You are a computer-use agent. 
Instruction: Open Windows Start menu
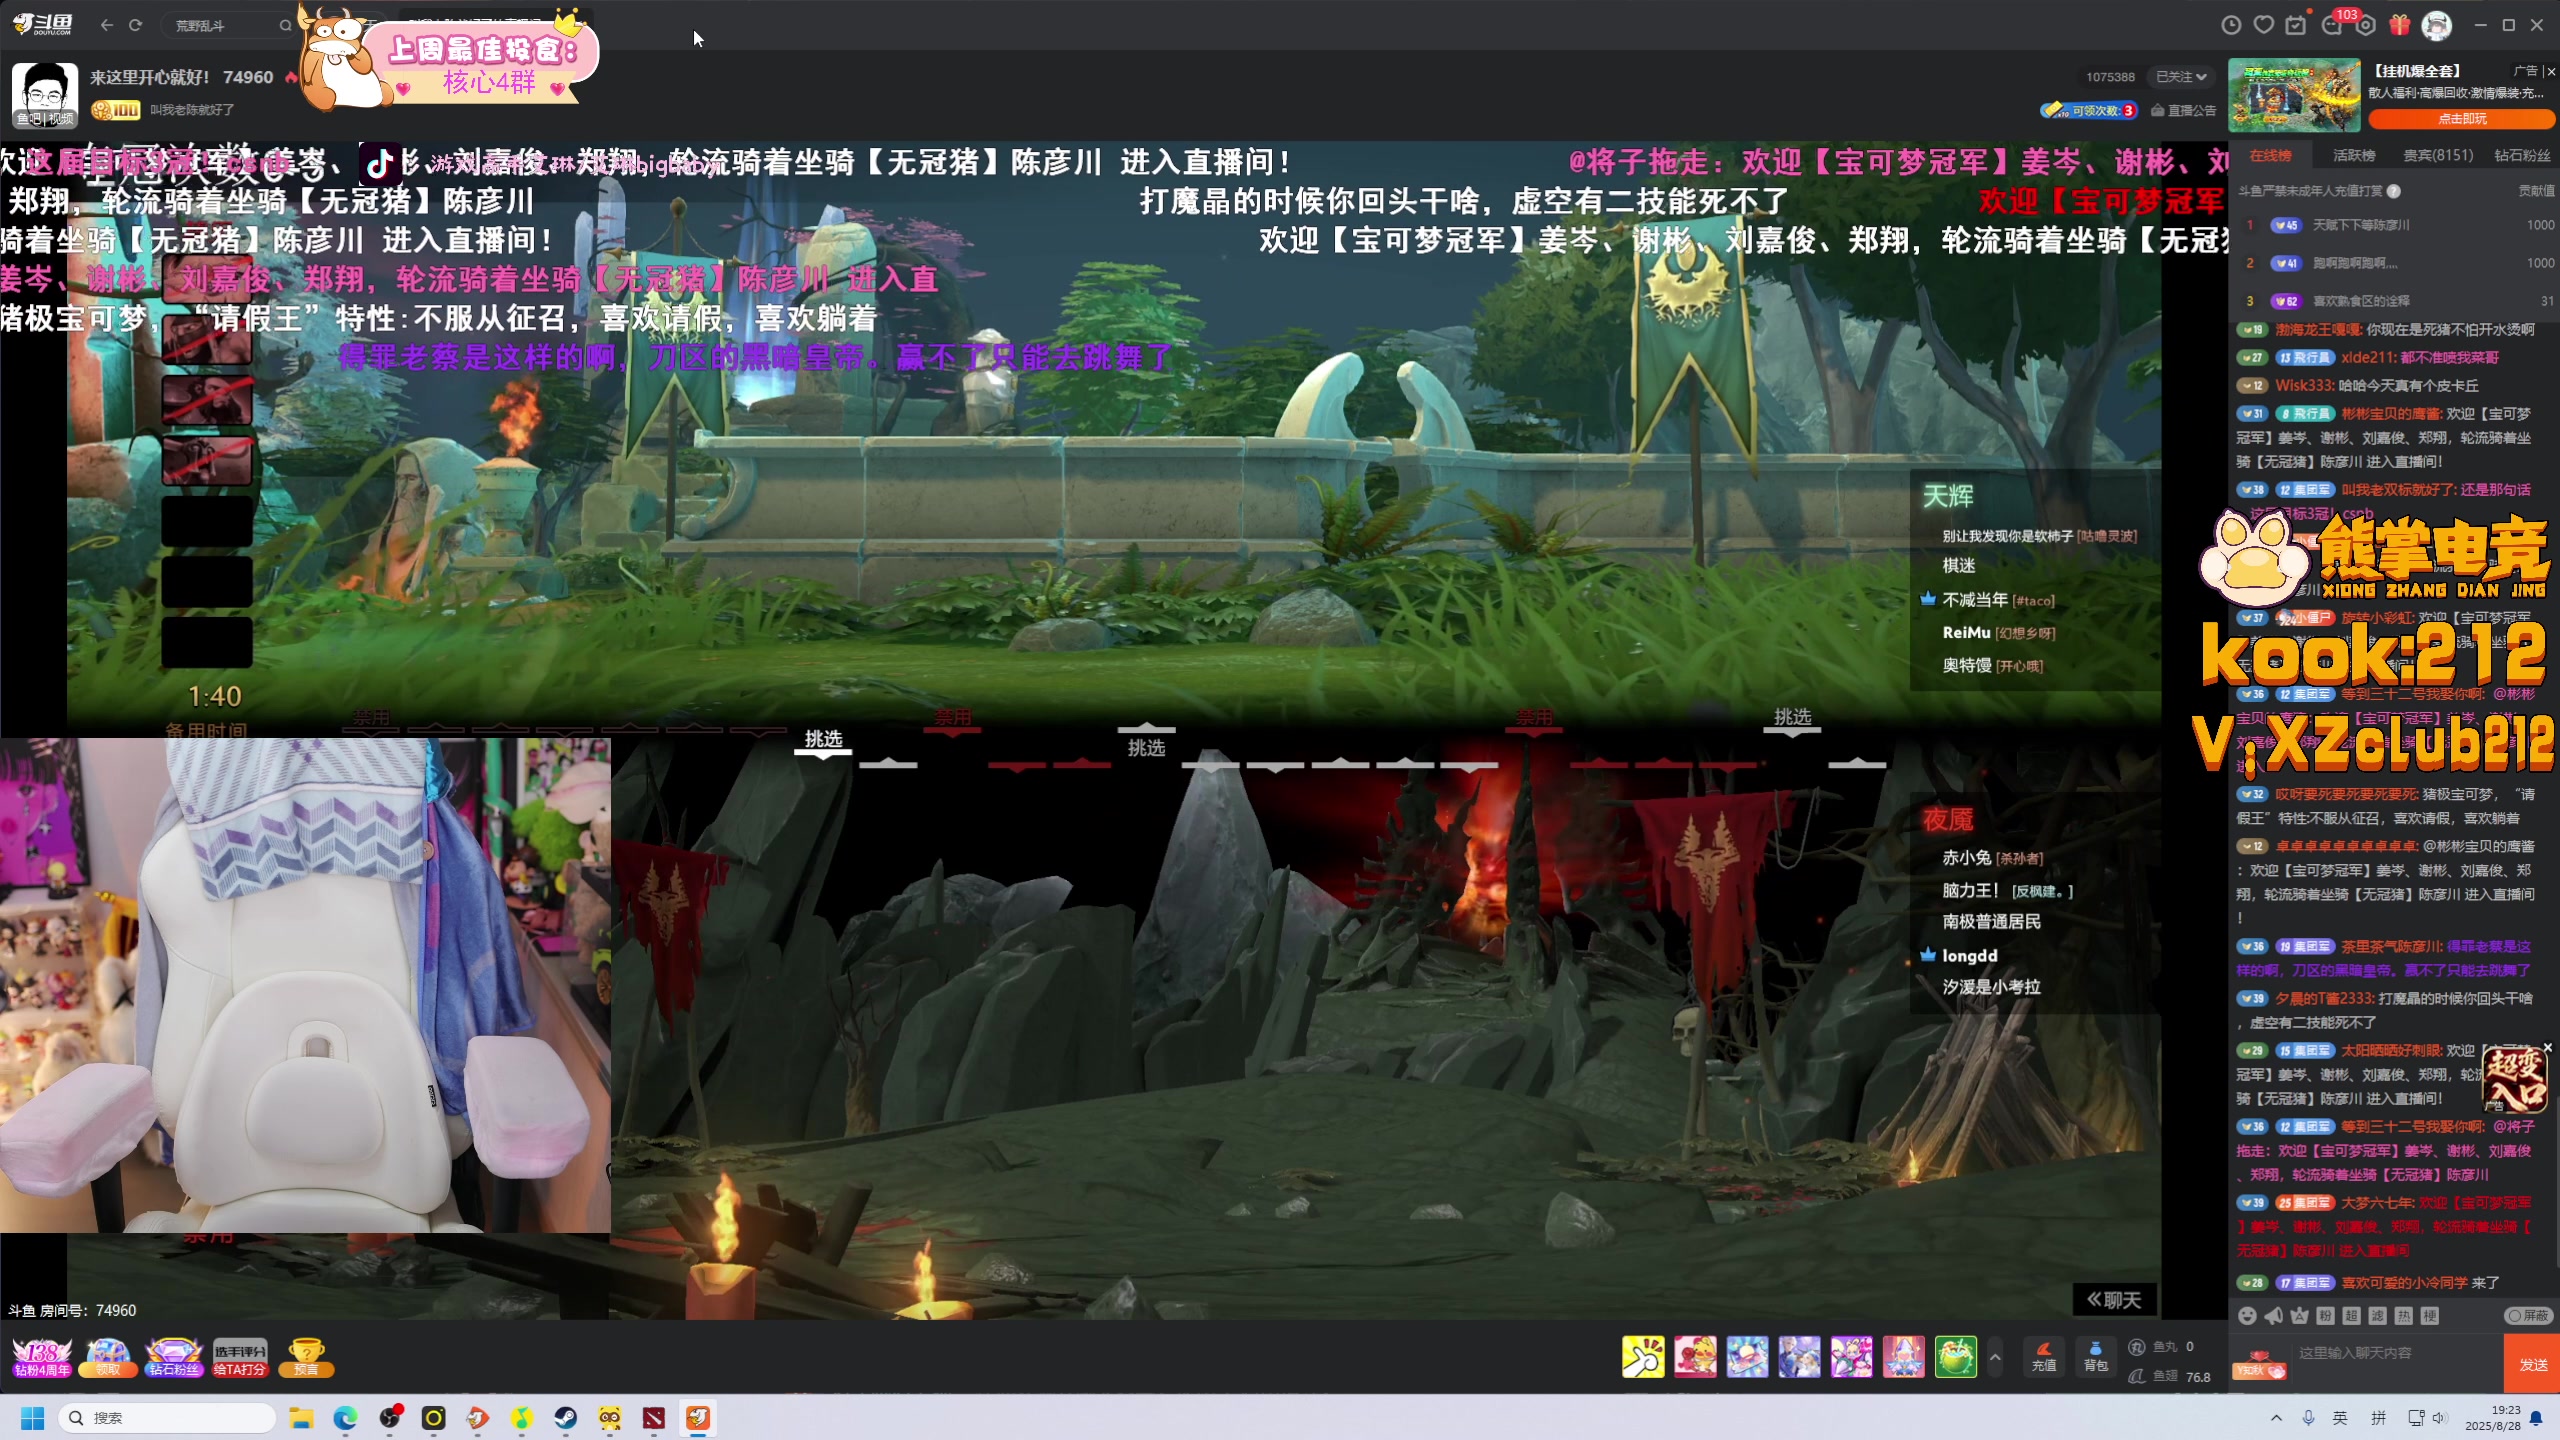tap(33, 1417)
